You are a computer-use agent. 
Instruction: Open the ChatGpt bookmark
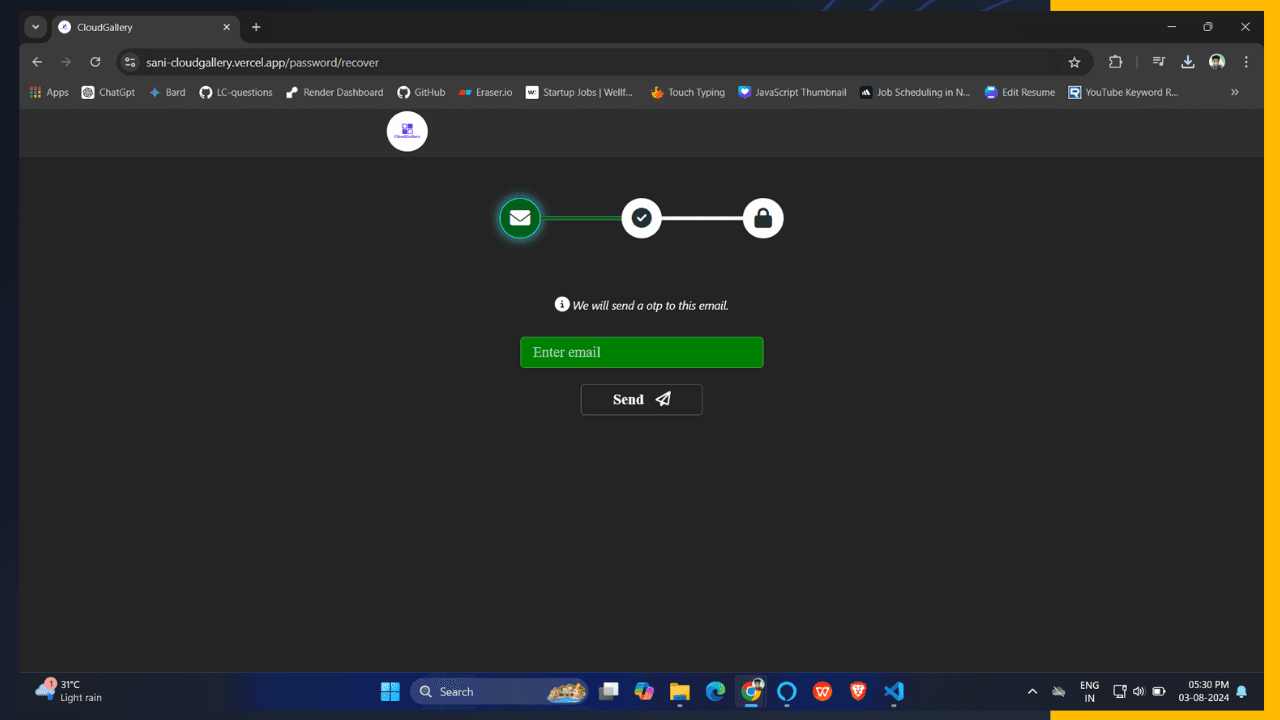tap(108, 92)
